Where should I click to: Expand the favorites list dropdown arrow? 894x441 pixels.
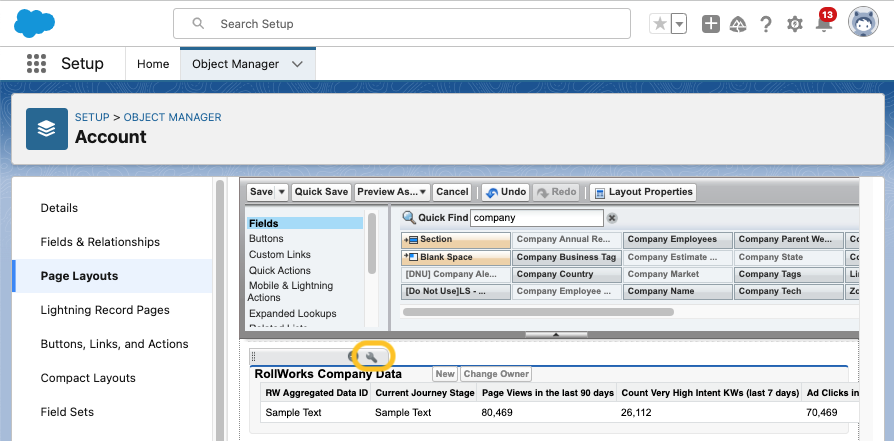pyautogui.click(x=679, y=24)
